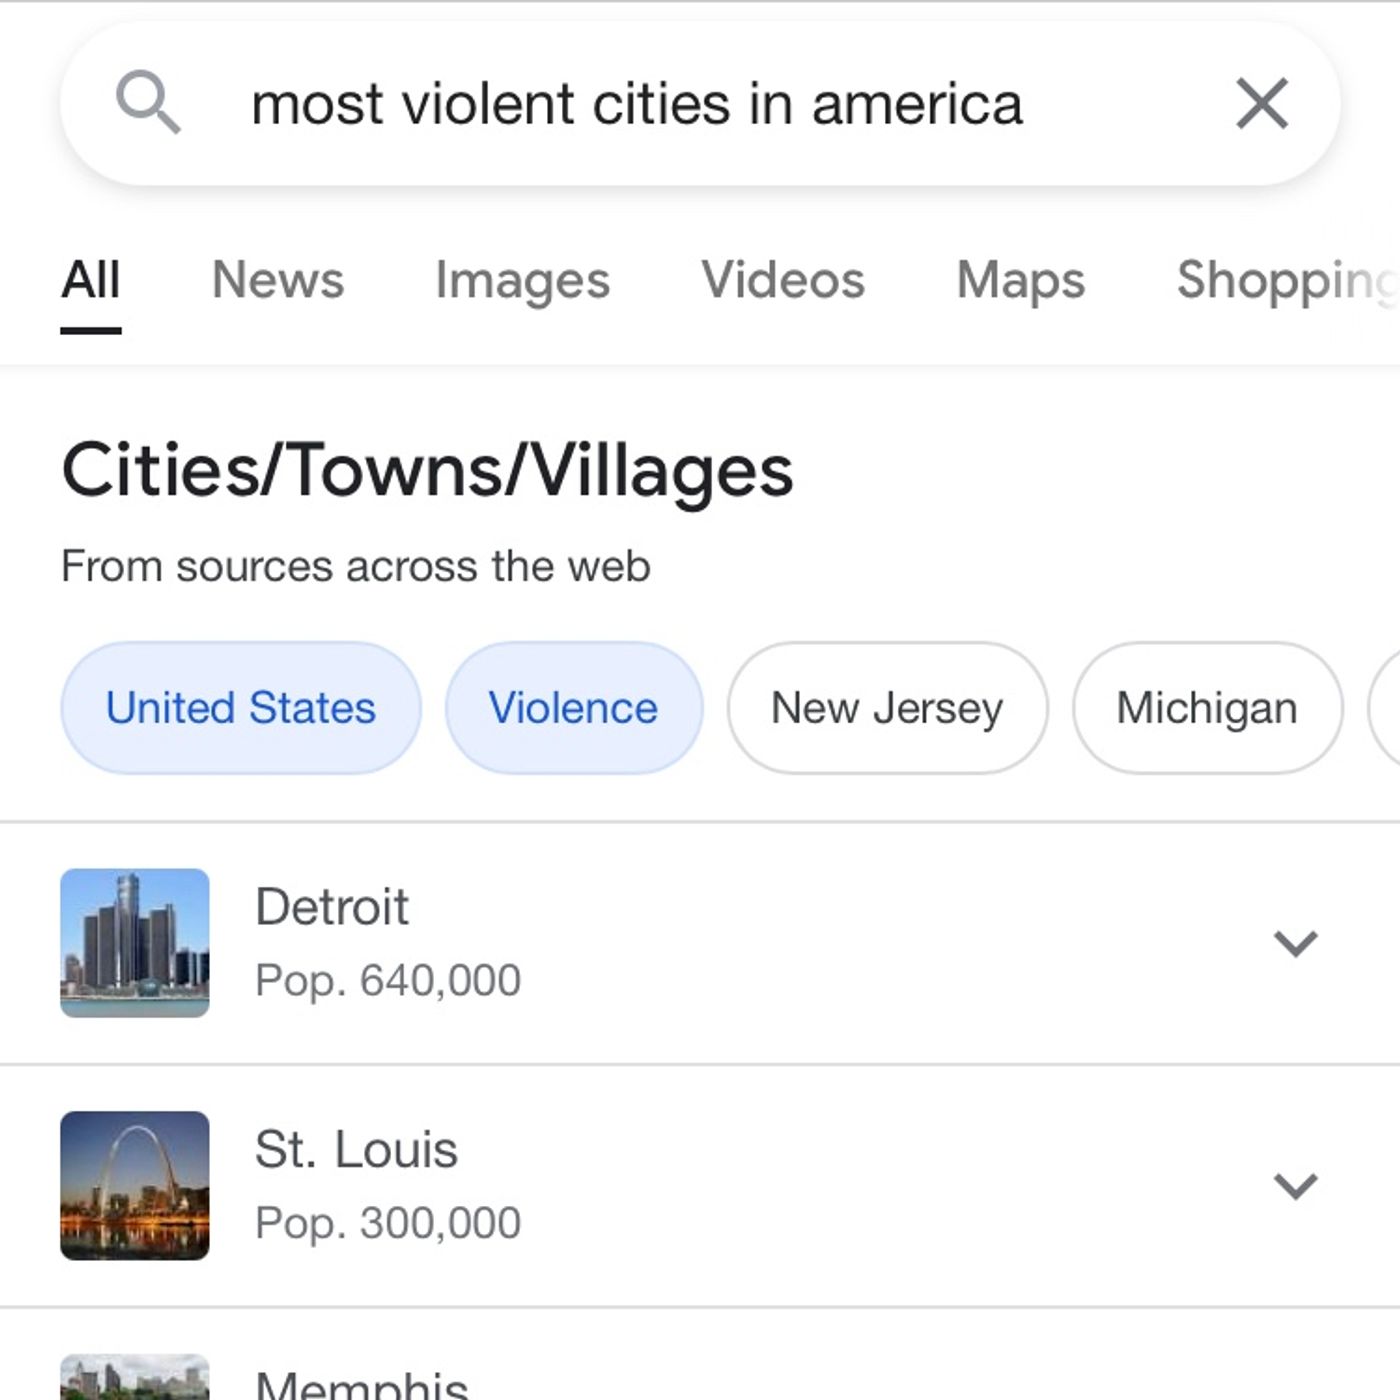The image size is (1400, 1400).
Task: Expand the Detroit entry chevron
Action: coord(1295,943)
